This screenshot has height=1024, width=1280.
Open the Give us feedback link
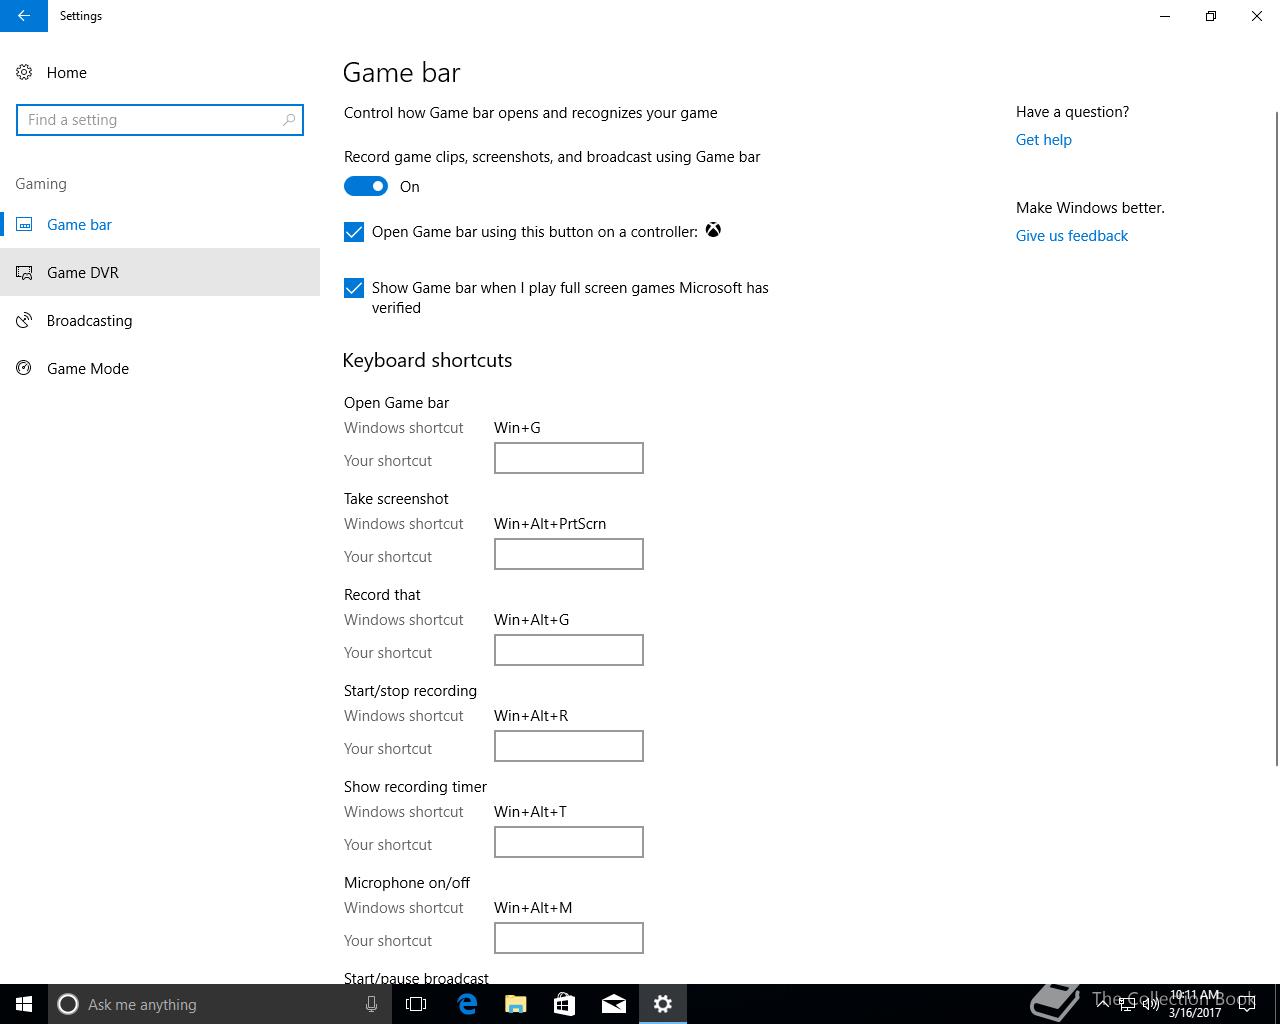(x=1072, y=236)
